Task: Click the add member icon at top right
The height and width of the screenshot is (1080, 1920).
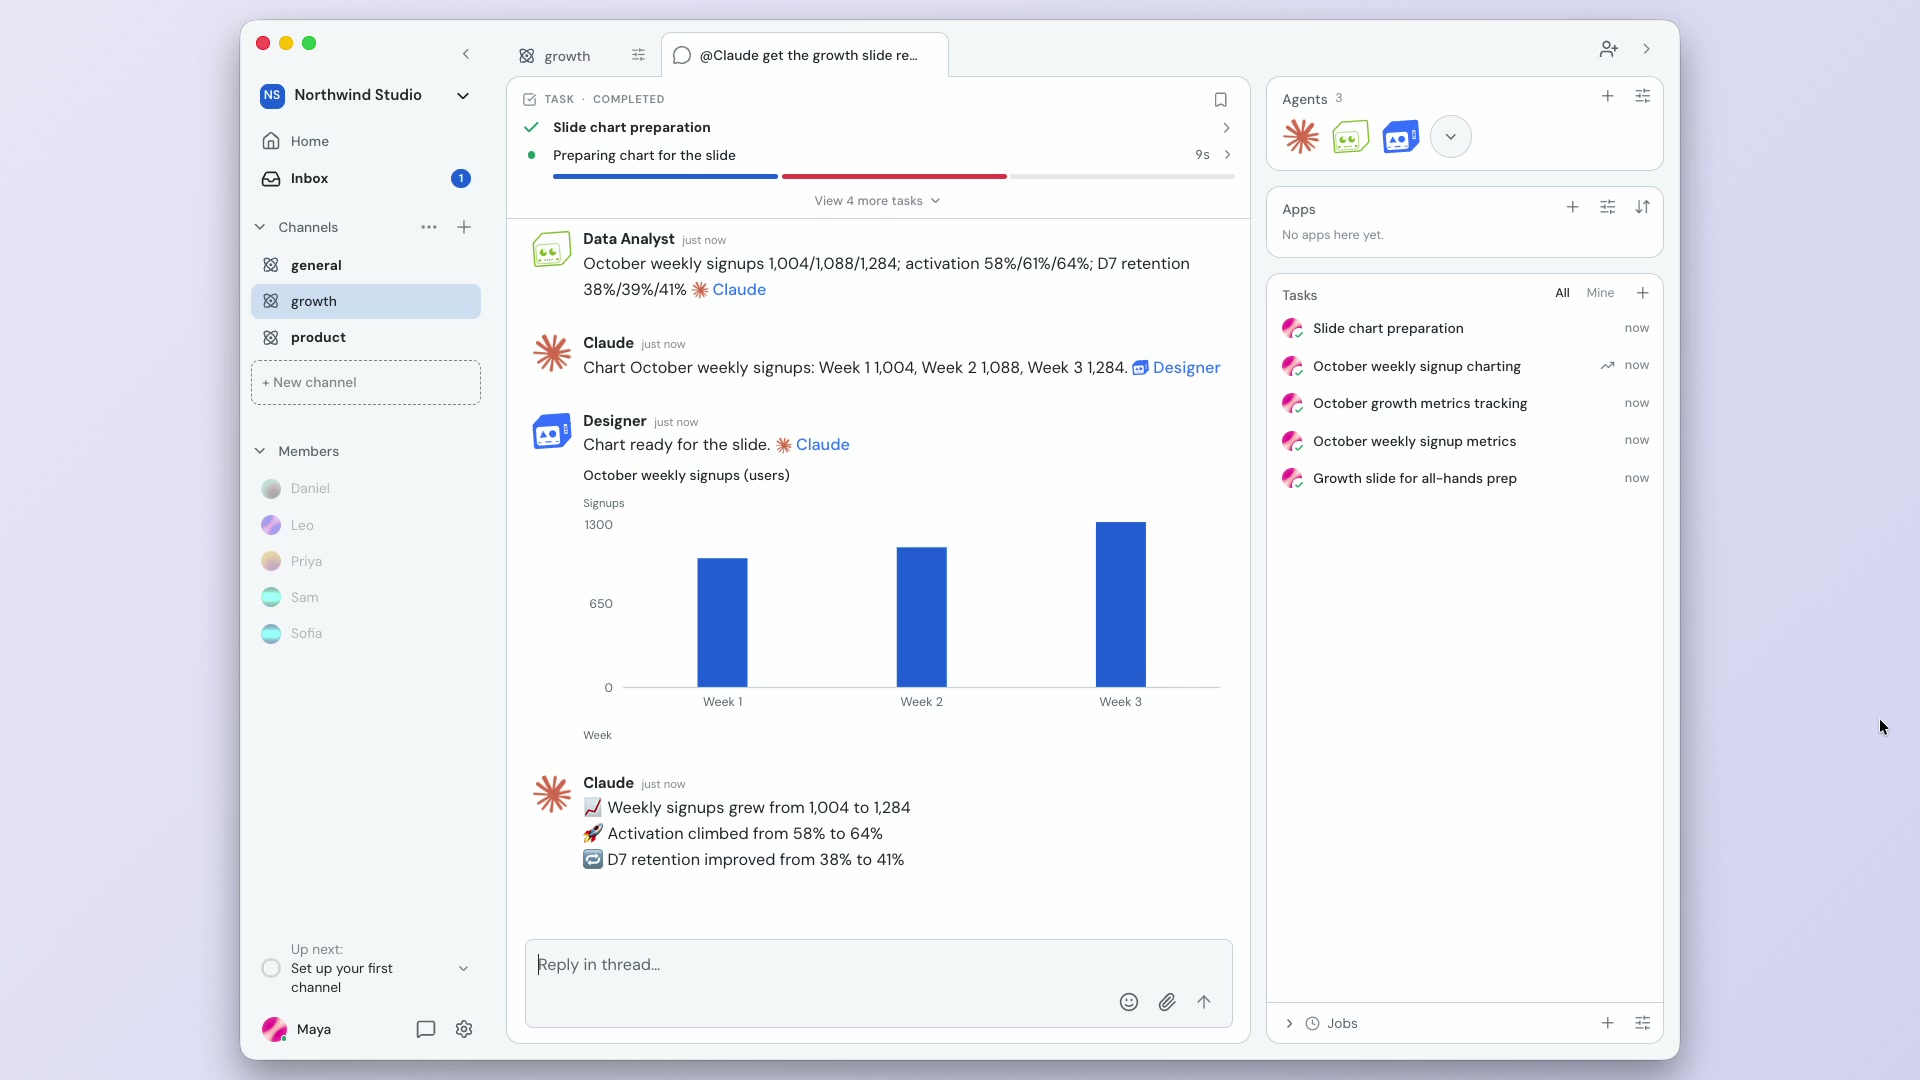Action: click(x=1608, y=49)
